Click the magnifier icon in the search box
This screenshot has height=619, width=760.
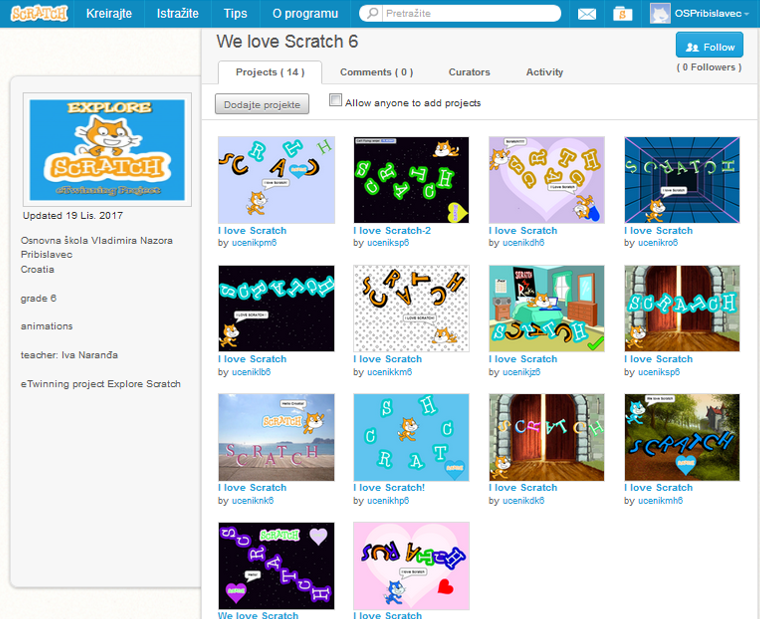click(372, 14)
